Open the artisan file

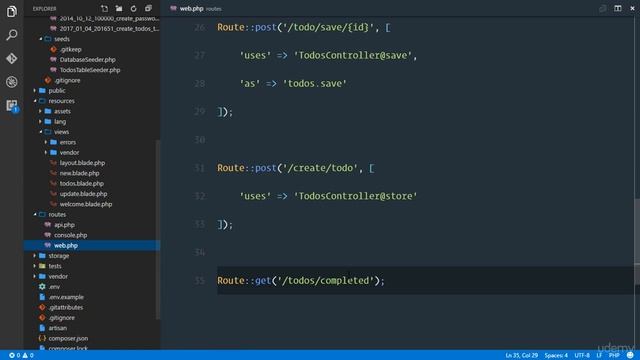58,328
